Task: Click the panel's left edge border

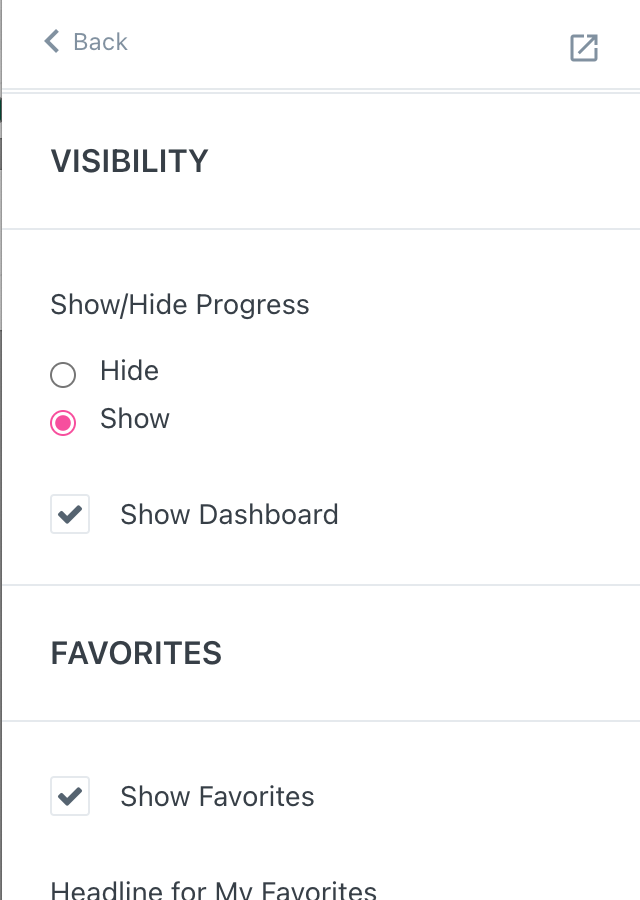Action: [2, 450]
